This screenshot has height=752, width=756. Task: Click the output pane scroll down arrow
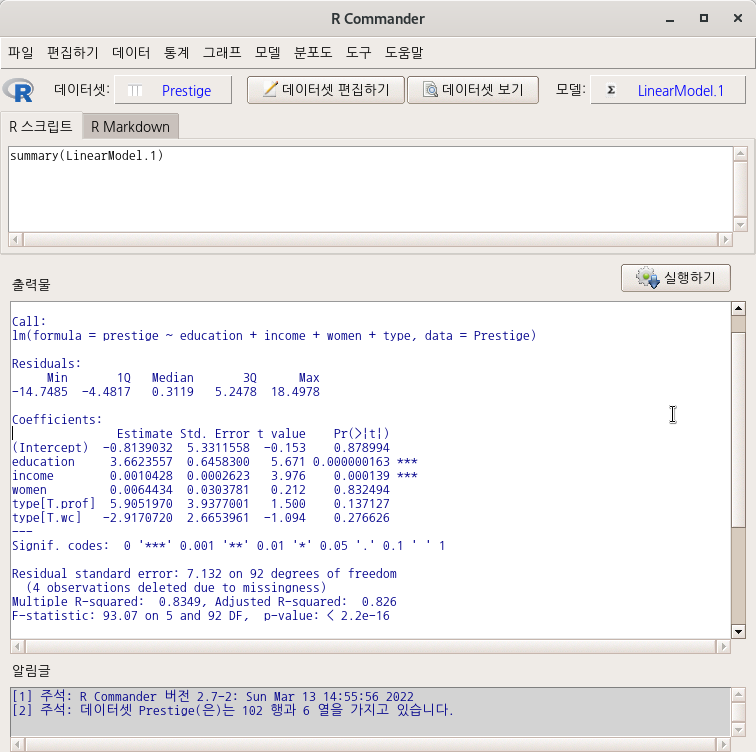(x=738, y=631)
